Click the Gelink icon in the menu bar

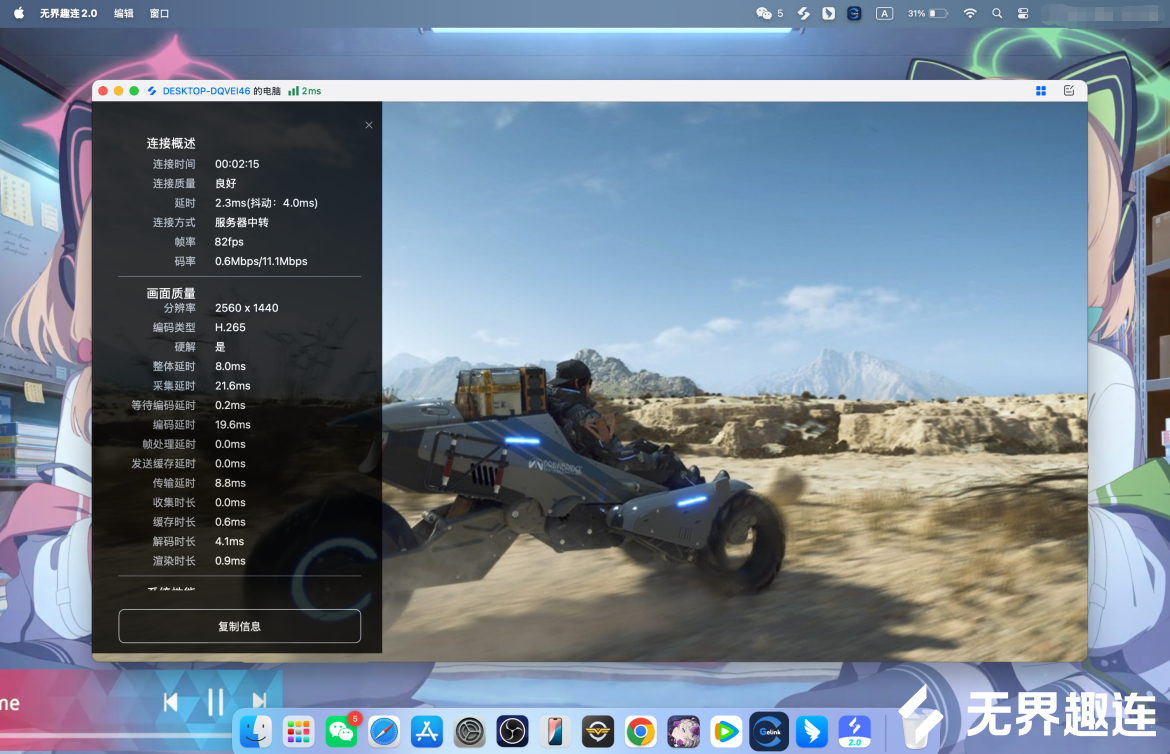coord(854,14)
